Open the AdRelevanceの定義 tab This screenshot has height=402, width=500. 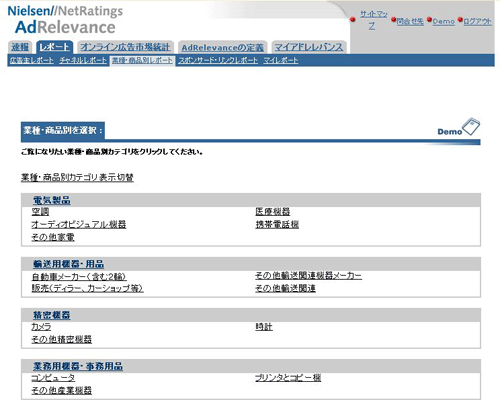coord(222,48)
